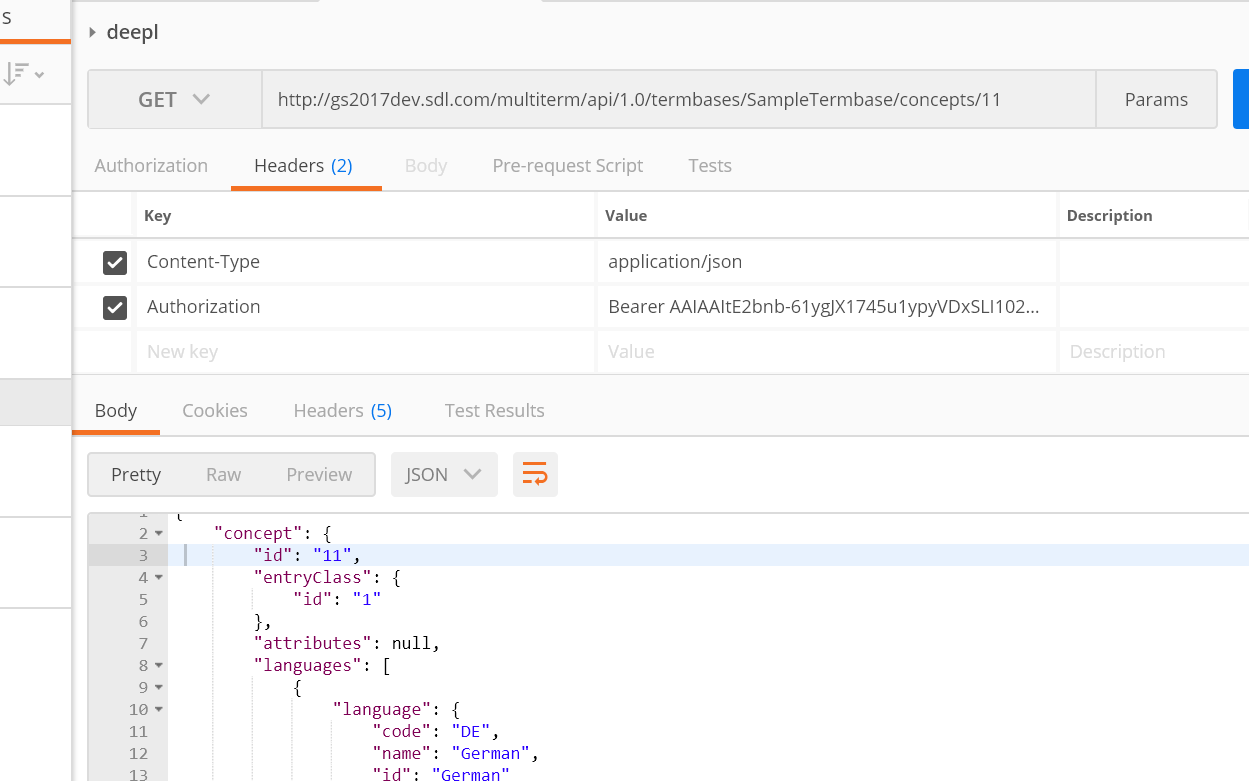Open the Test Results tab

coord(494,411)
